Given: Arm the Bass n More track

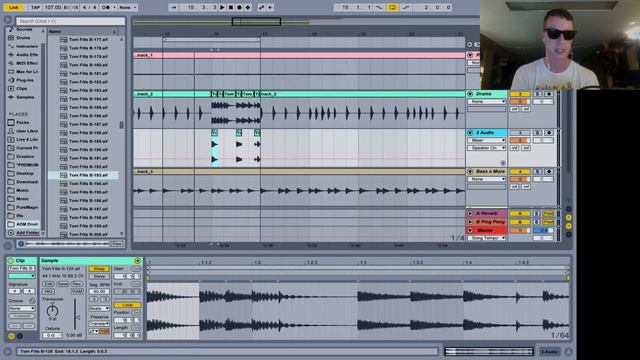Looking at the screenshot, I should [549, 171].
